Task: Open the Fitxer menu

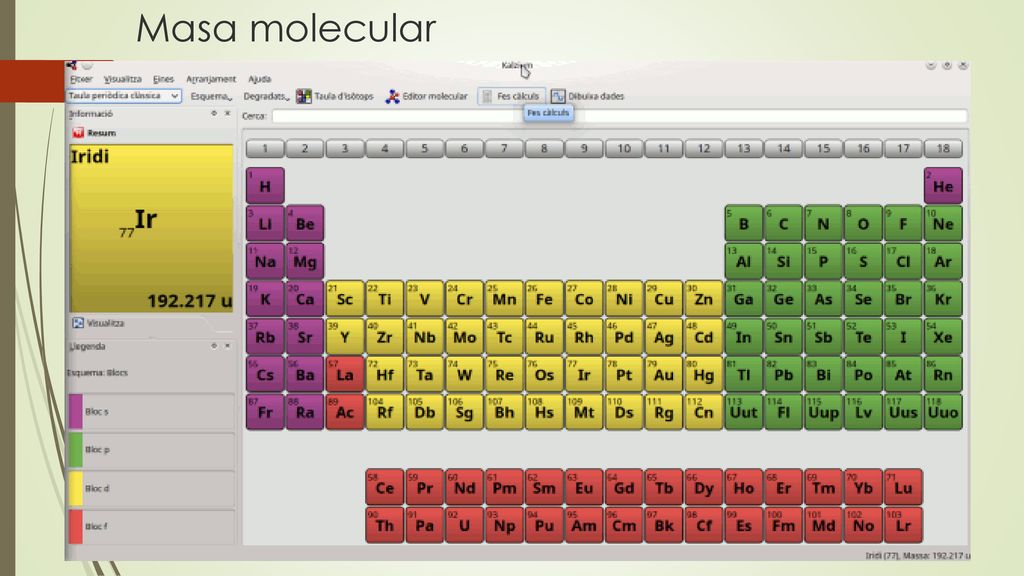Action: 82,79
